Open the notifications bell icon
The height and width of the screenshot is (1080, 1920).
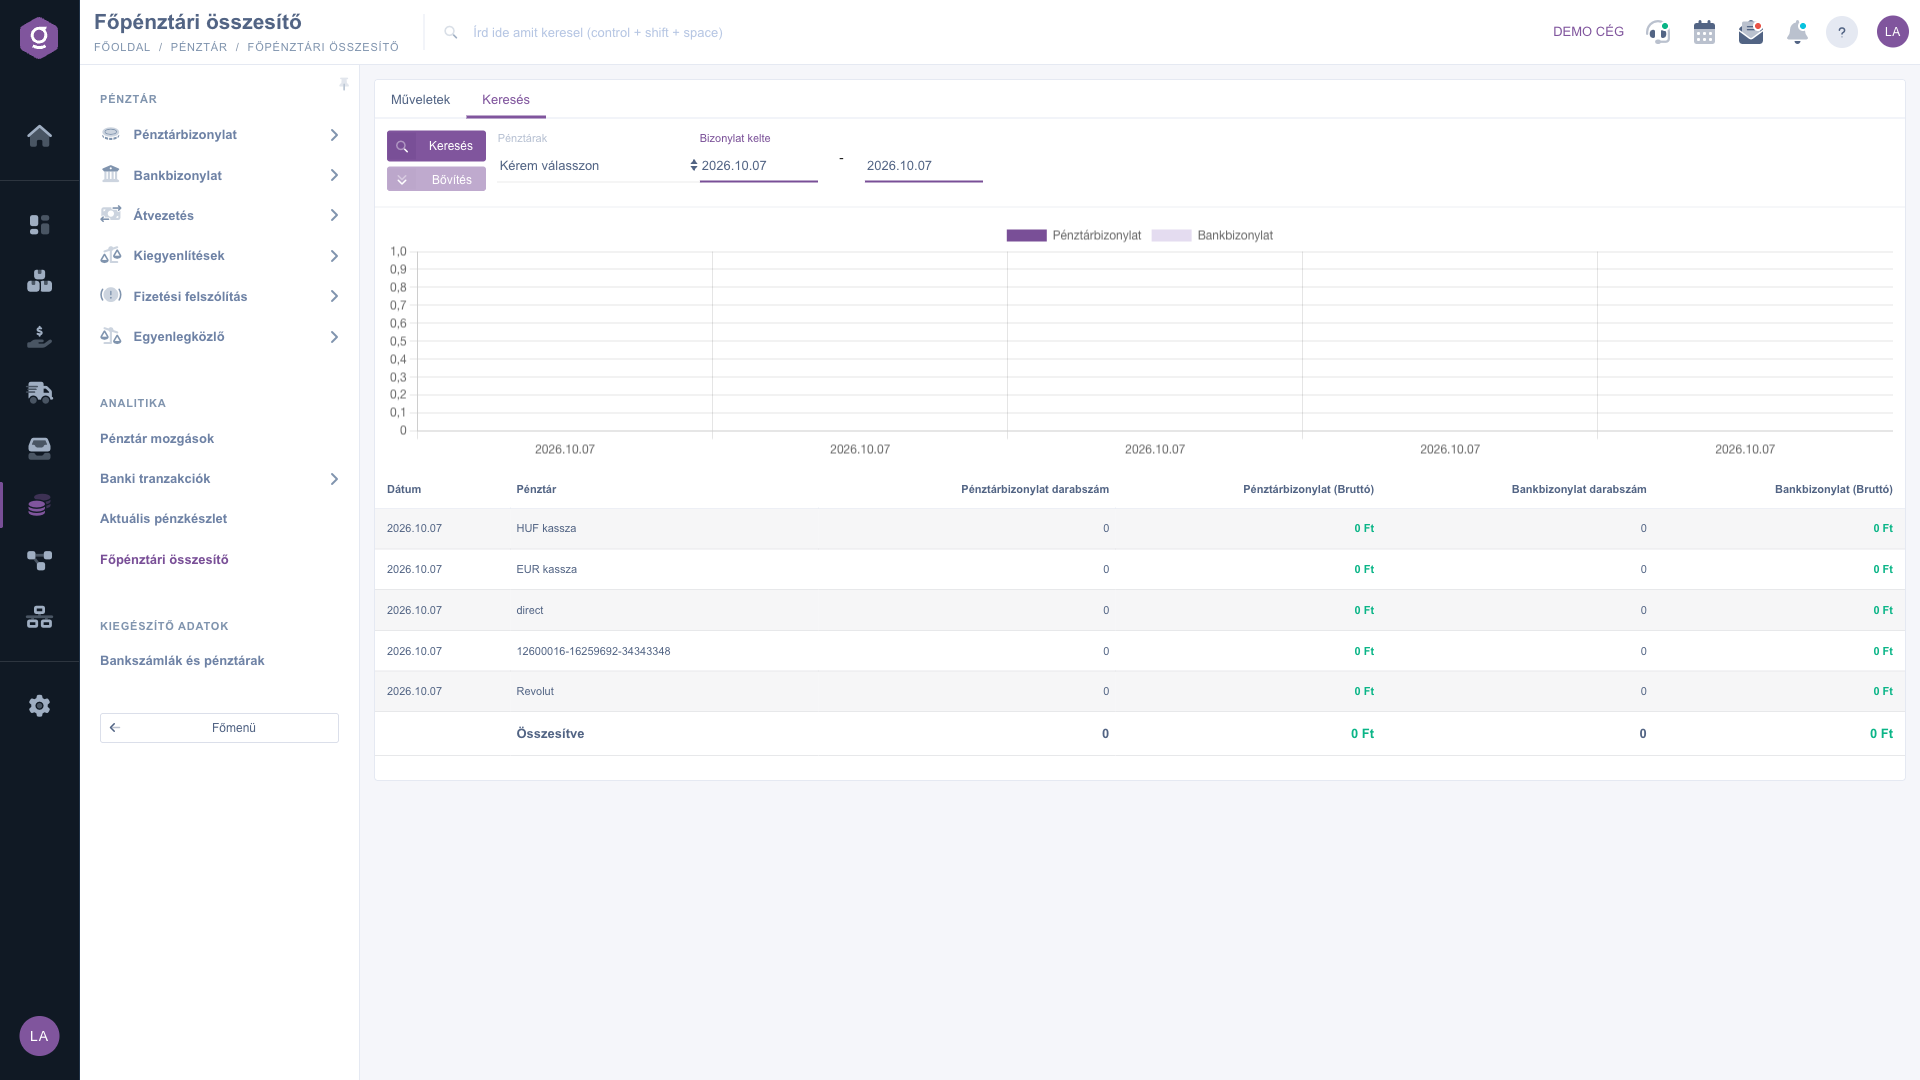(x=1797, y=32)
